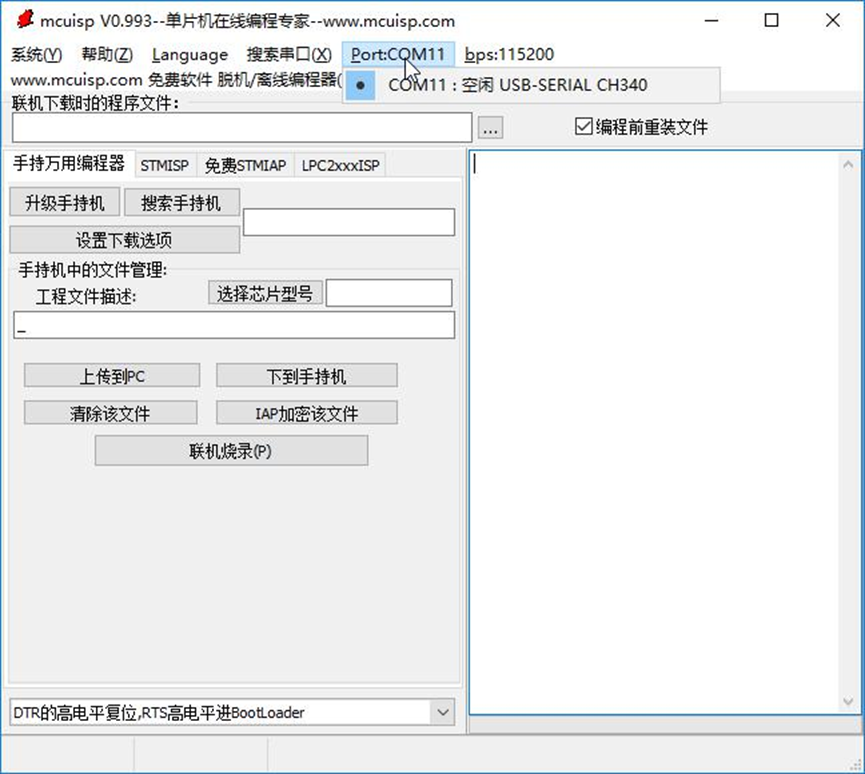Open the bps:115200 baud rate menu

[x=509, y=55]
